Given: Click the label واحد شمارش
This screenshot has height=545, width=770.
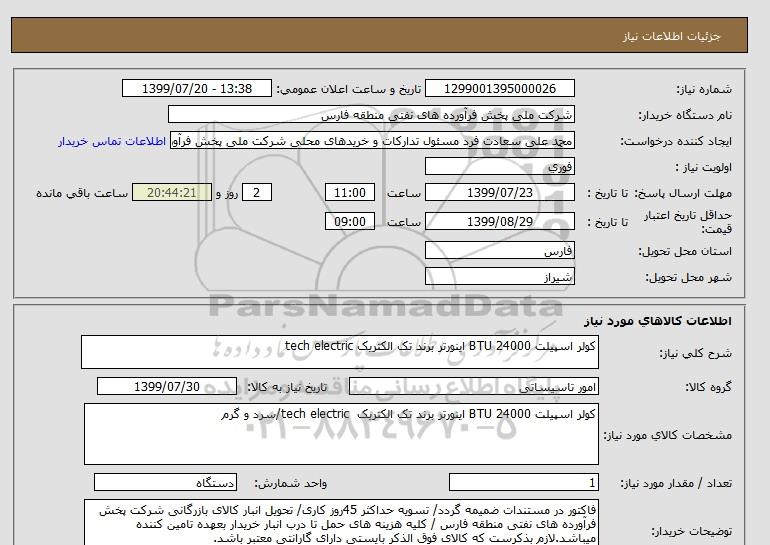Looking at the screenshot, I should 290,483.
